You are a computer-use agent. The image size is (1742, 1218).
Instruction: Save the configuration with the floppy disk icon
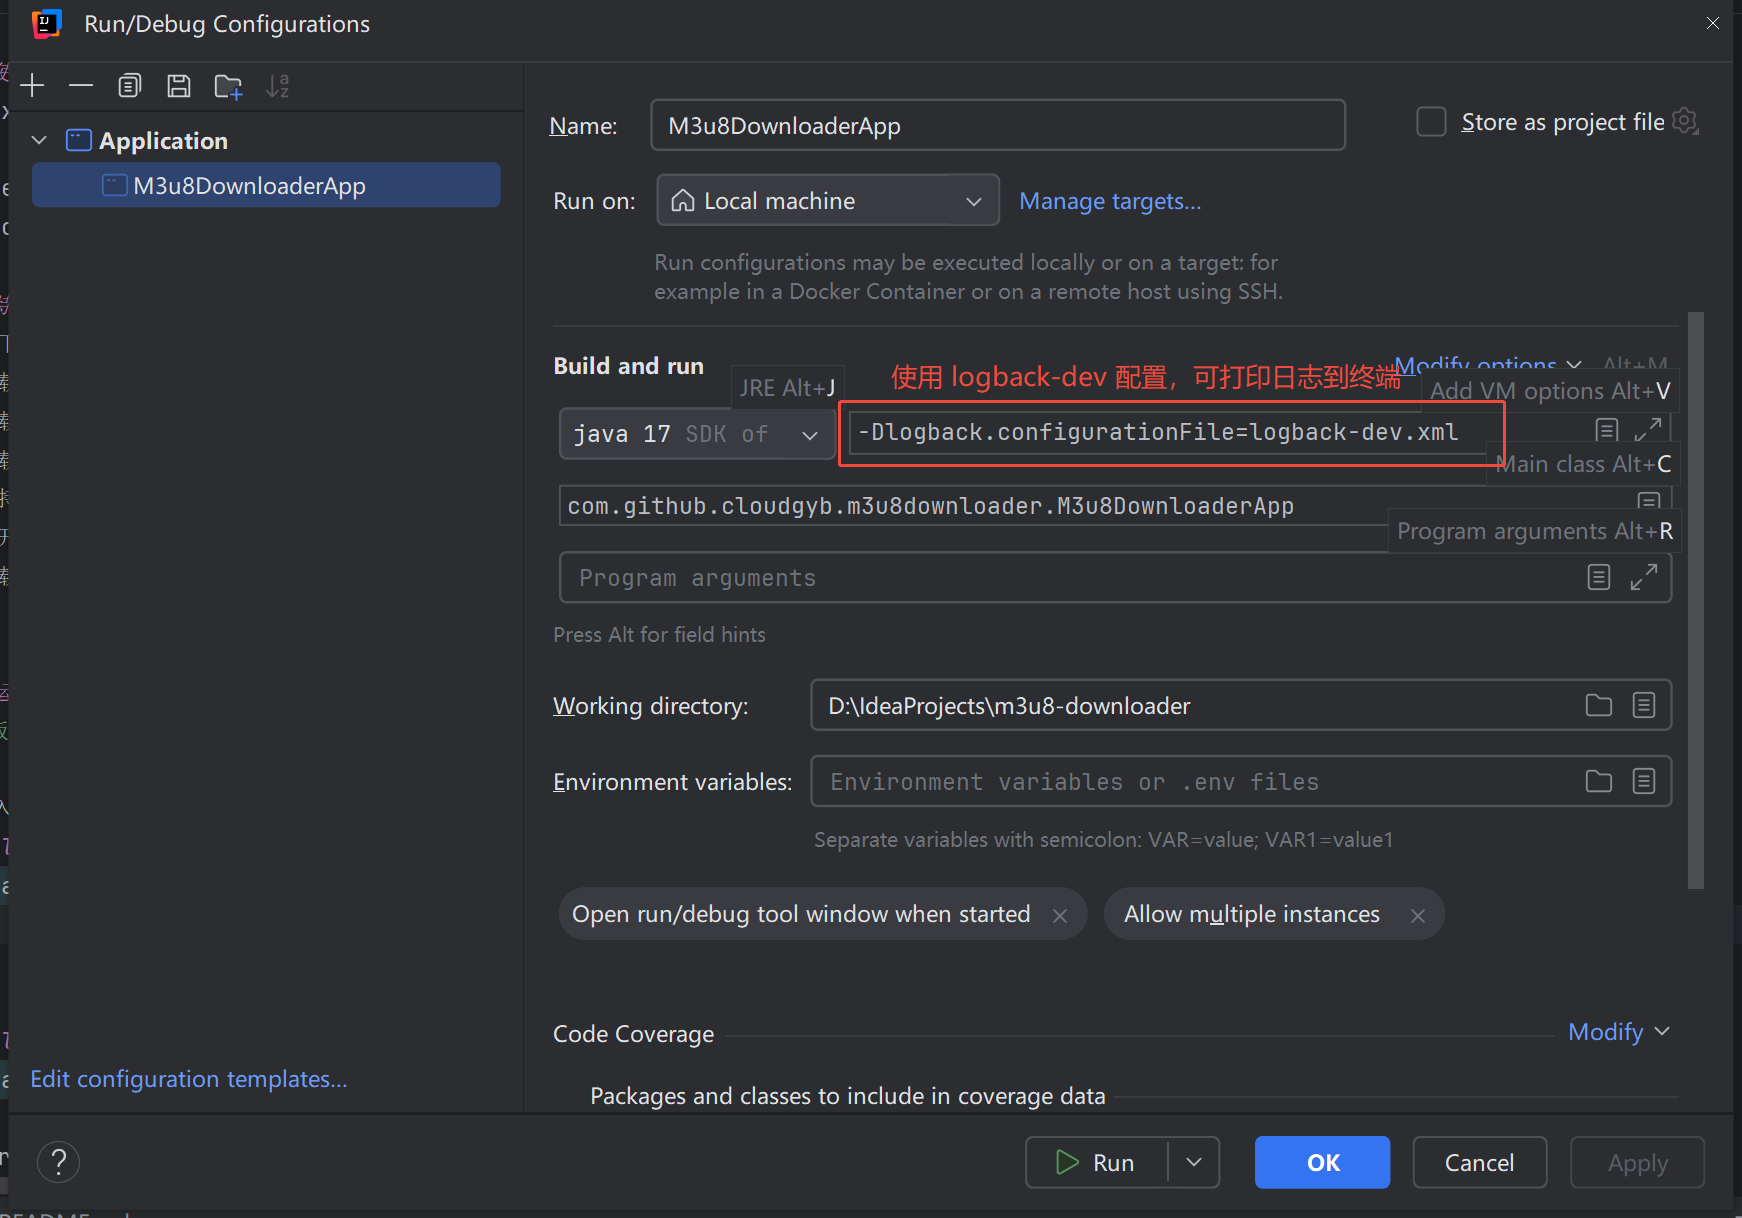click(x=179, y=86)
